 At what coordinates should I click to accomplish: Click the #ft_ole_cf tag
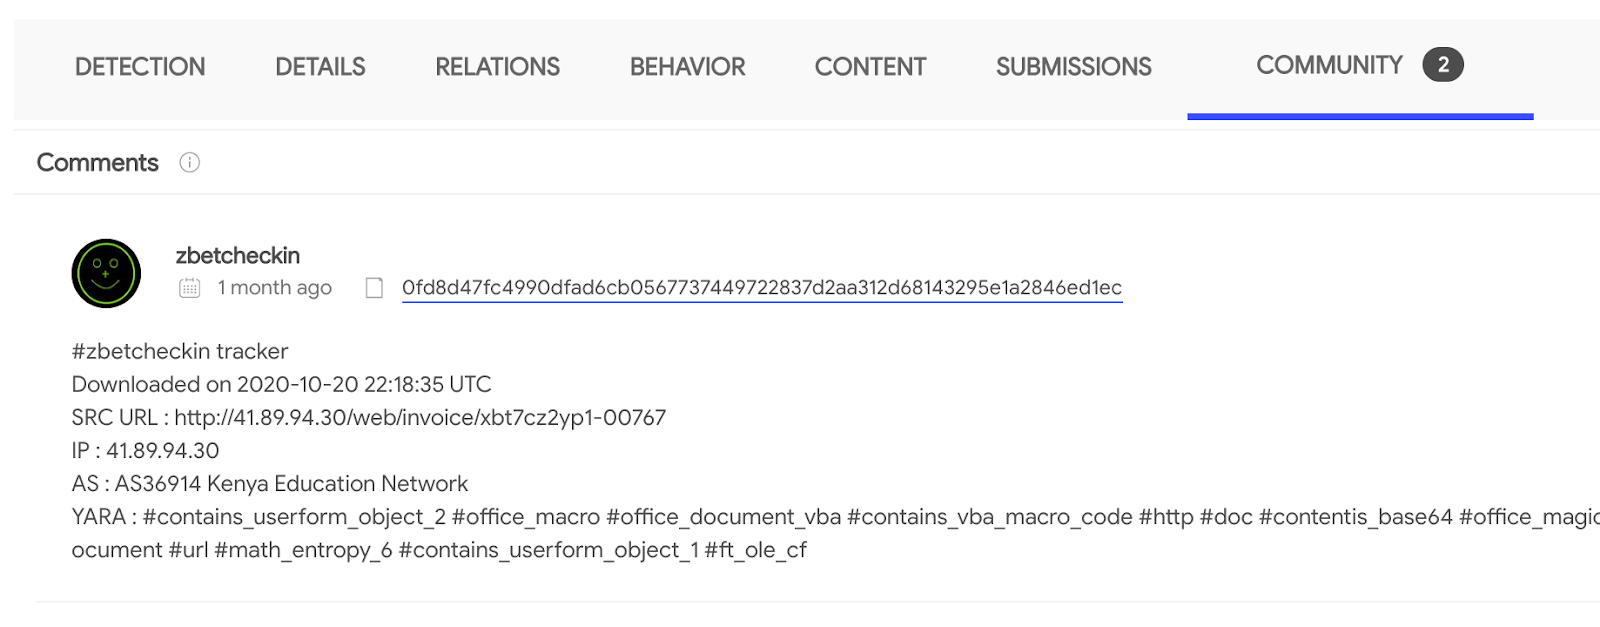(755, 550)
